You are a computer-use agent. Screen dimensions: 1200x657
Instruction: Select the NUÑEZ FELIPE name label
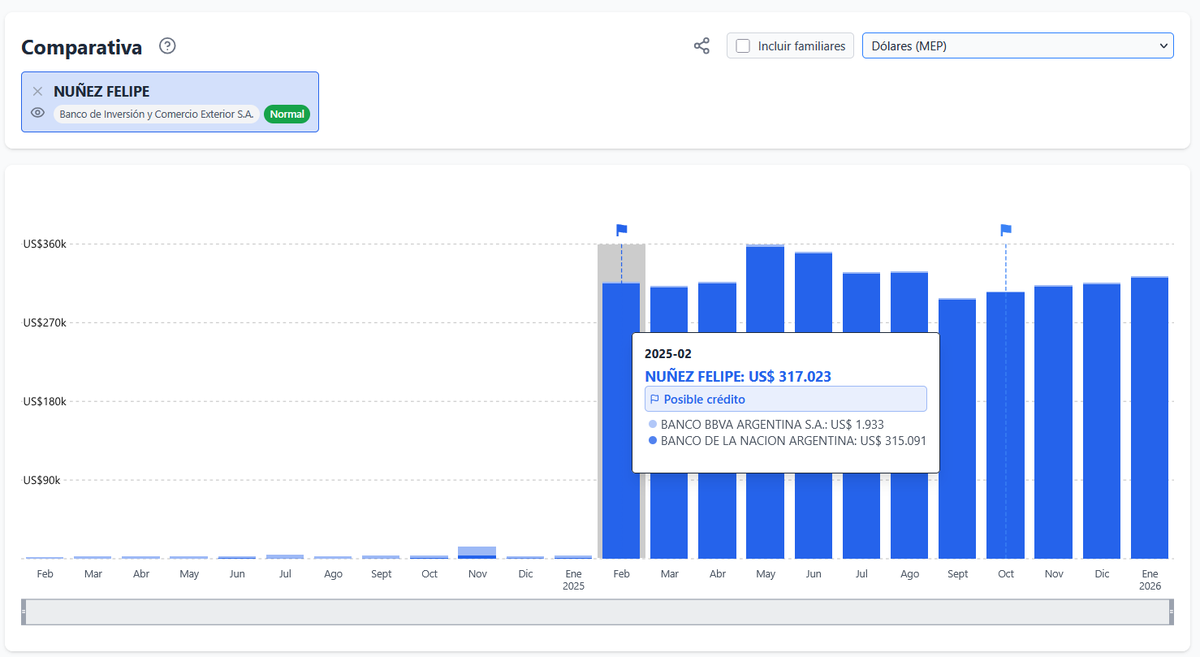point(101,91)
